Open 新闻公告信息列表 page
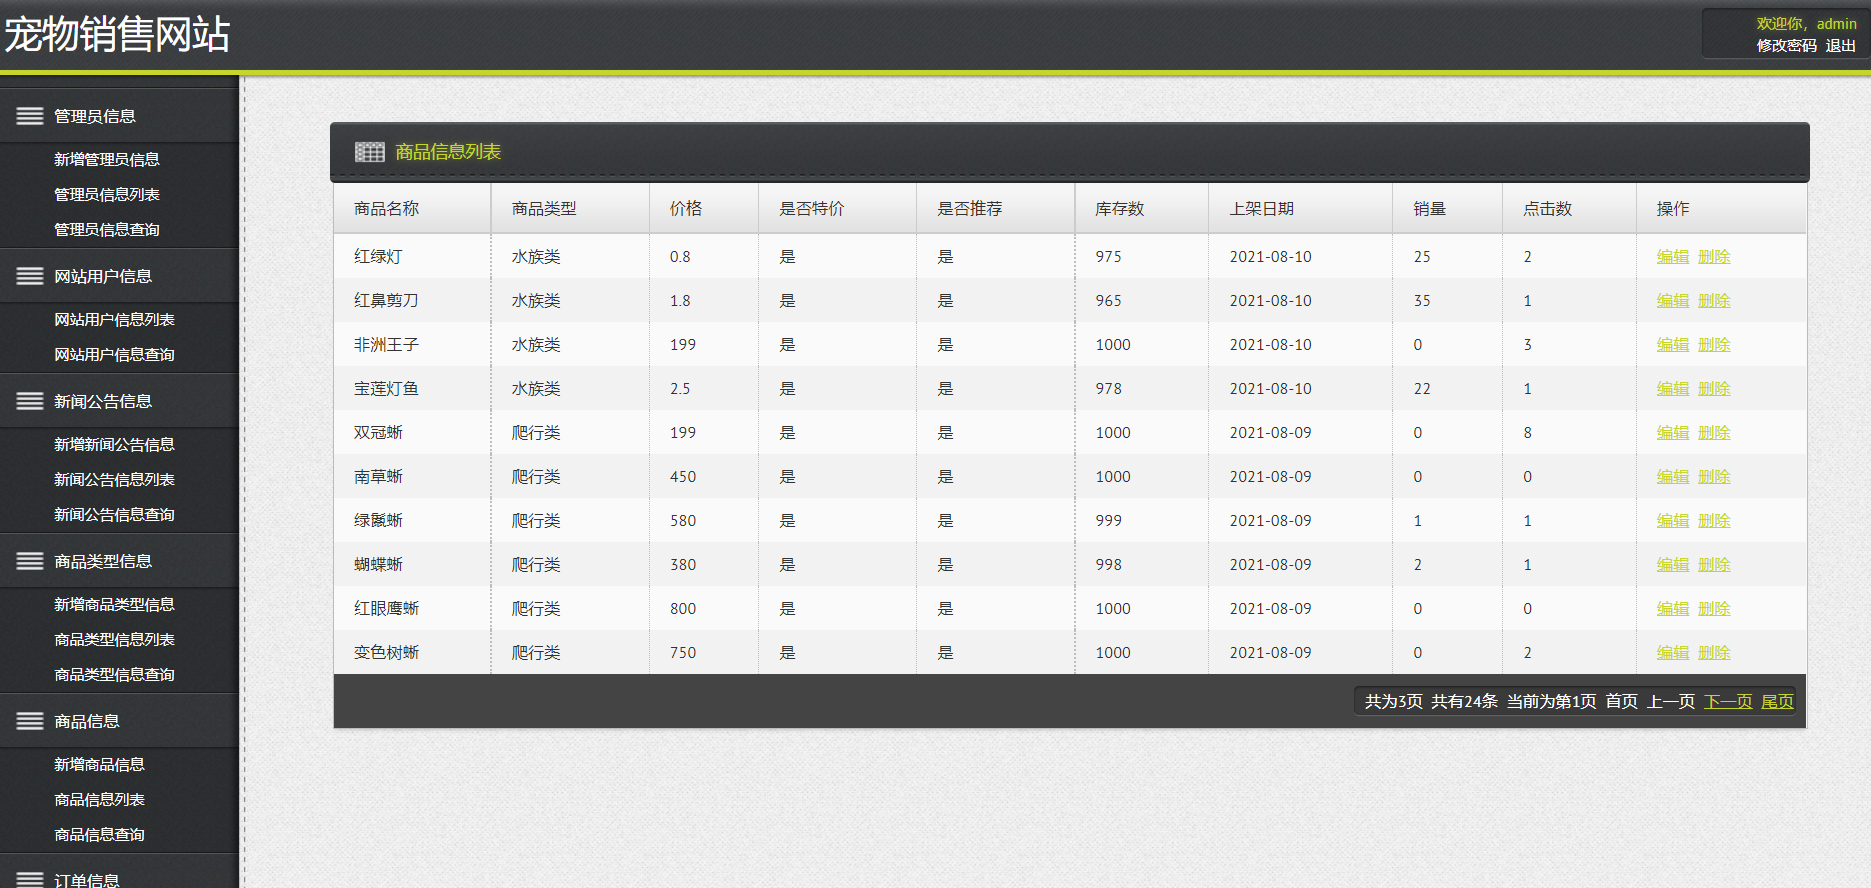 [x=114, y=479]
